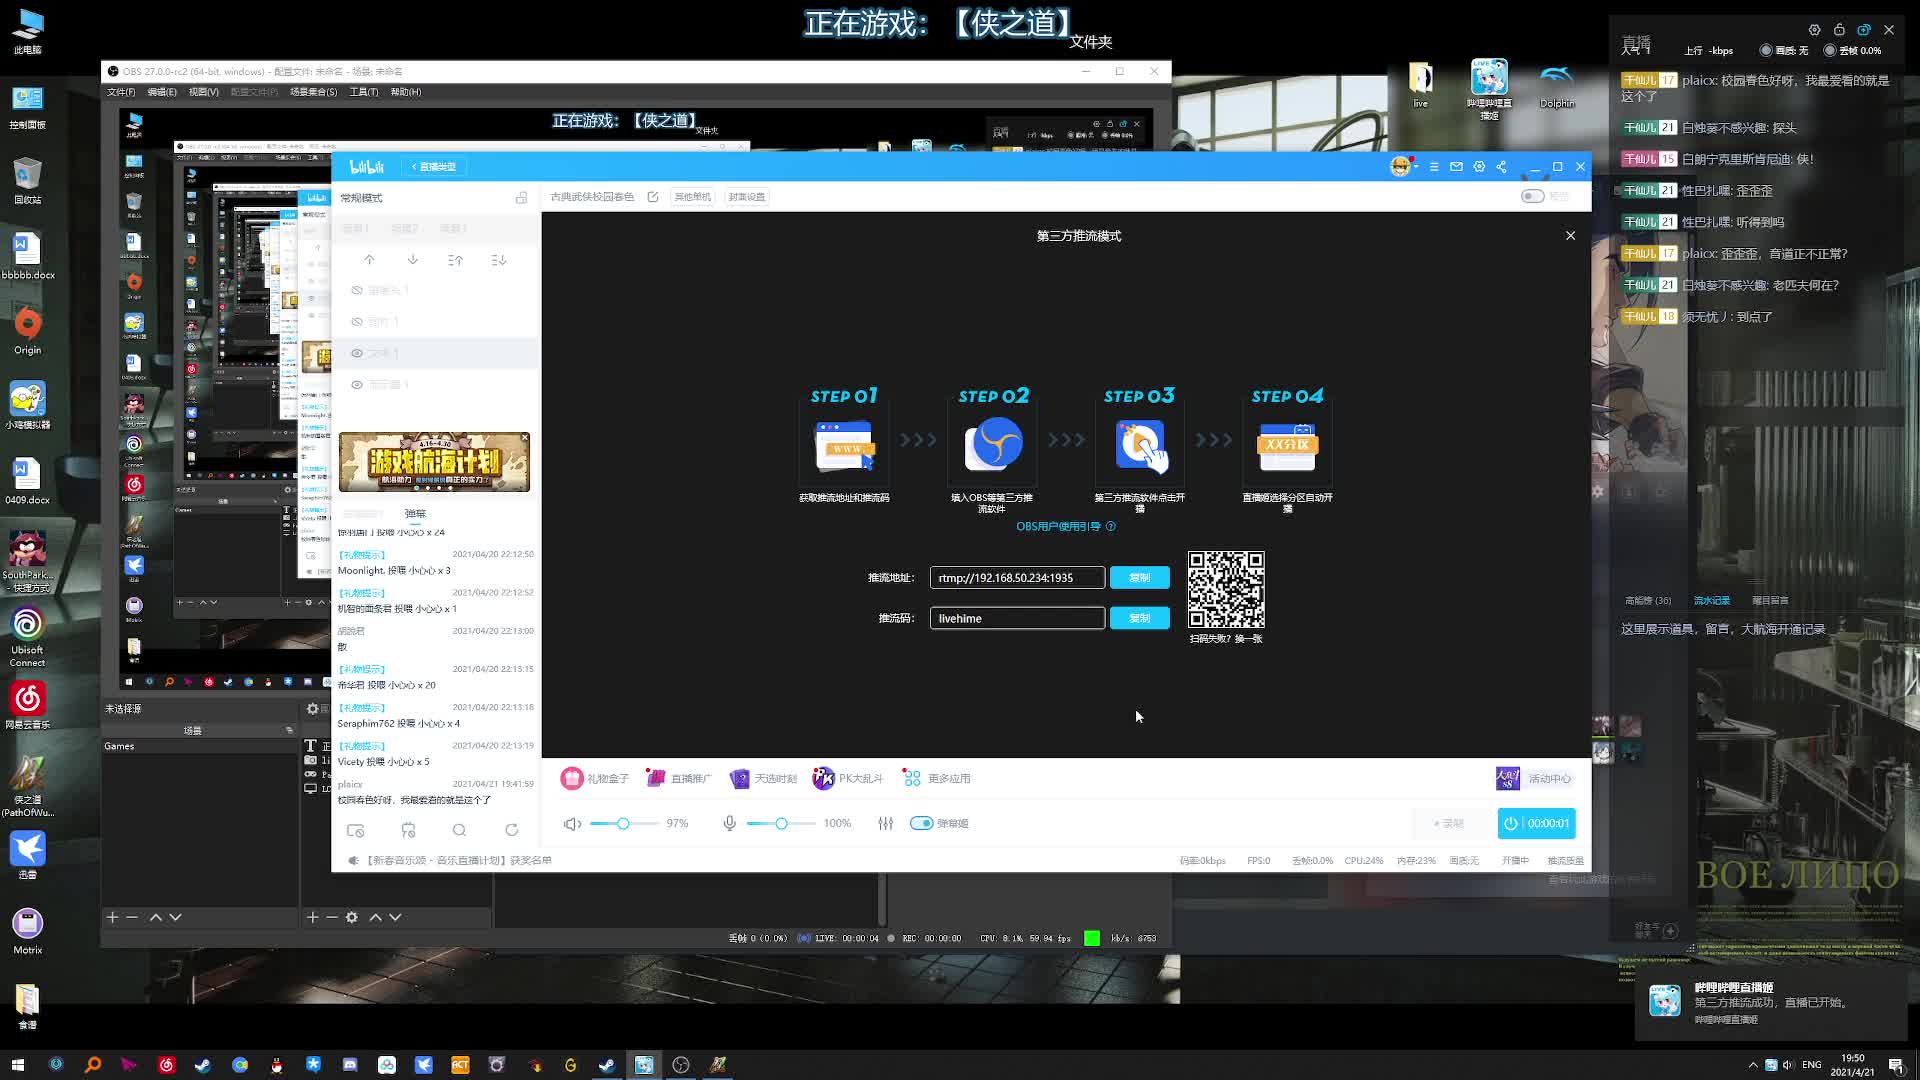Click 扫码失败? 换一张 link under QR code
This screenshot has height=1080, width=1920.
(x=1226, y=639)
